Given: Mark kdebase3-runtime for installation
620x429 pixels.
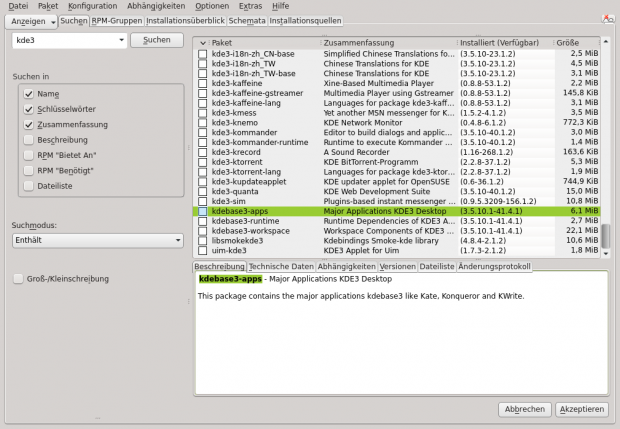Looking at the screenshot, I should point(202,221).
